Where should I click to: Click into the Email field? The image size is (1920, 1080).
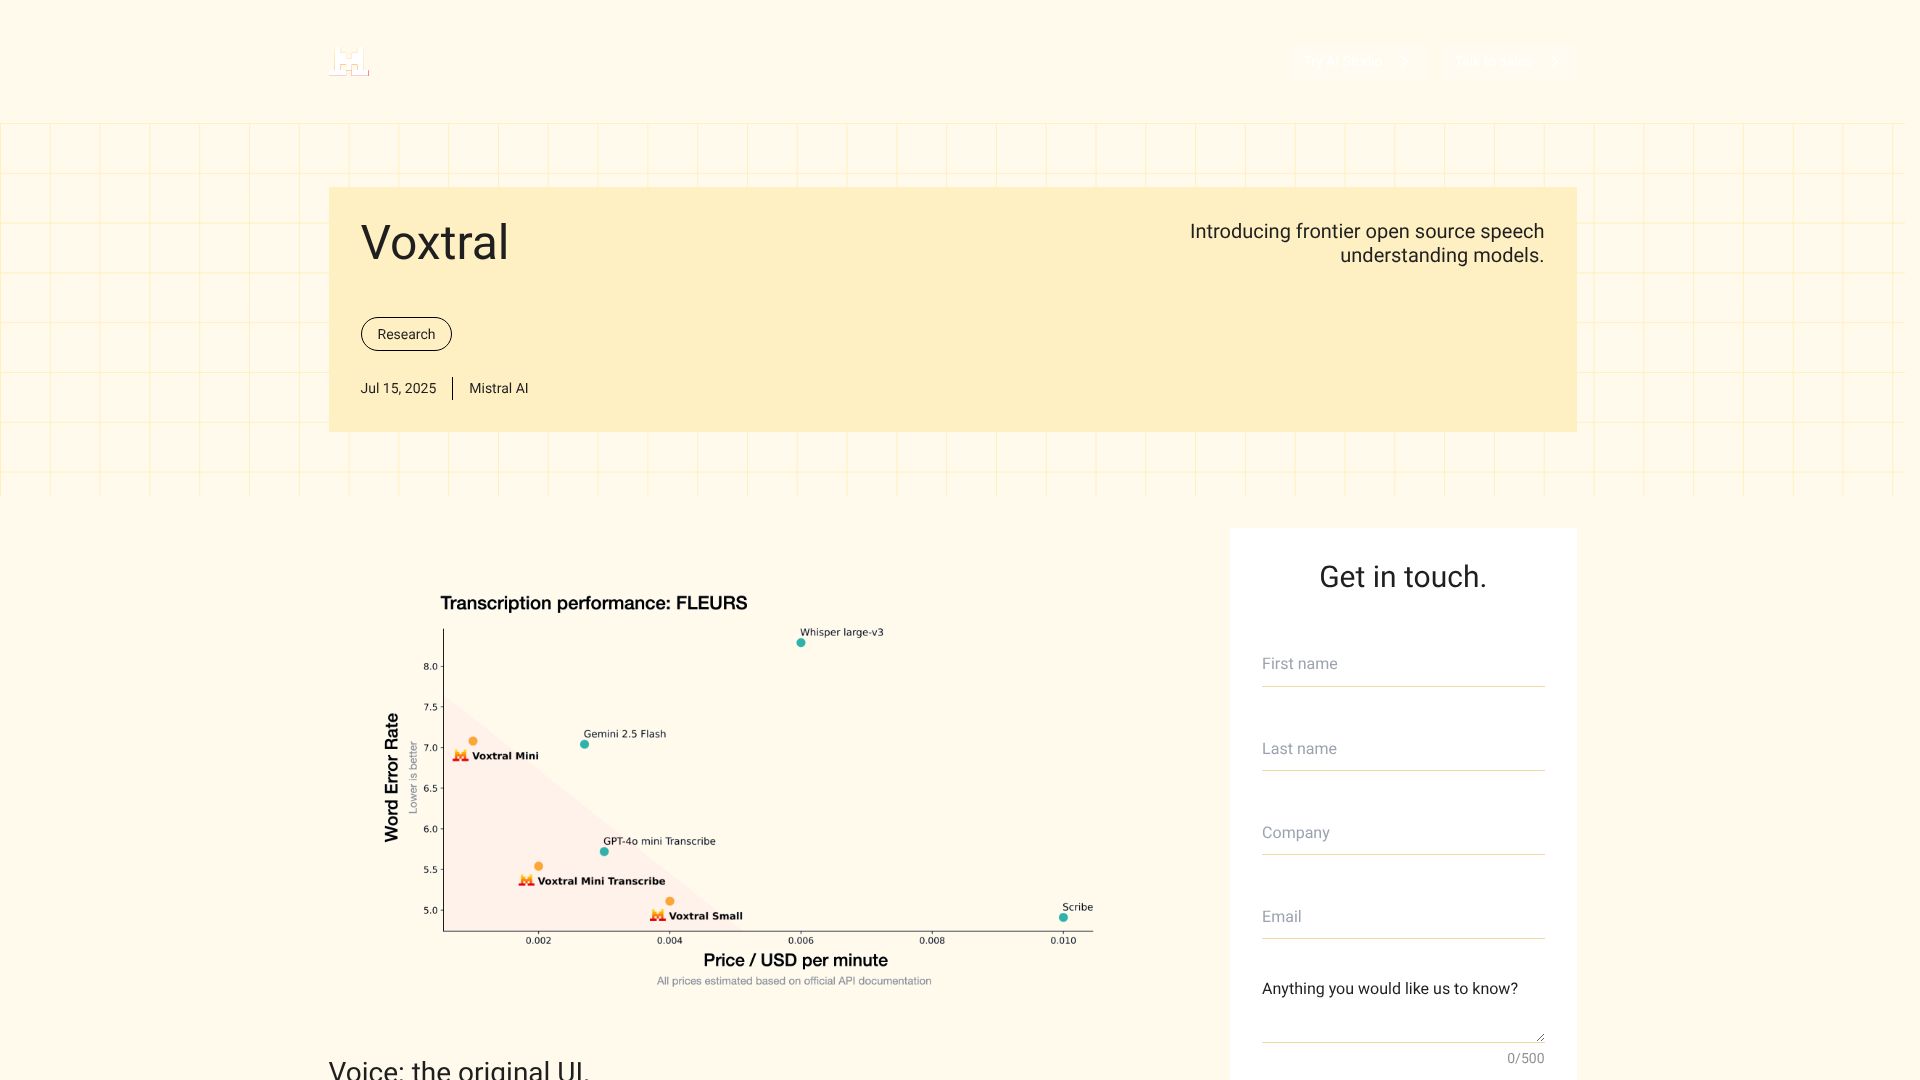point(1402,917)
